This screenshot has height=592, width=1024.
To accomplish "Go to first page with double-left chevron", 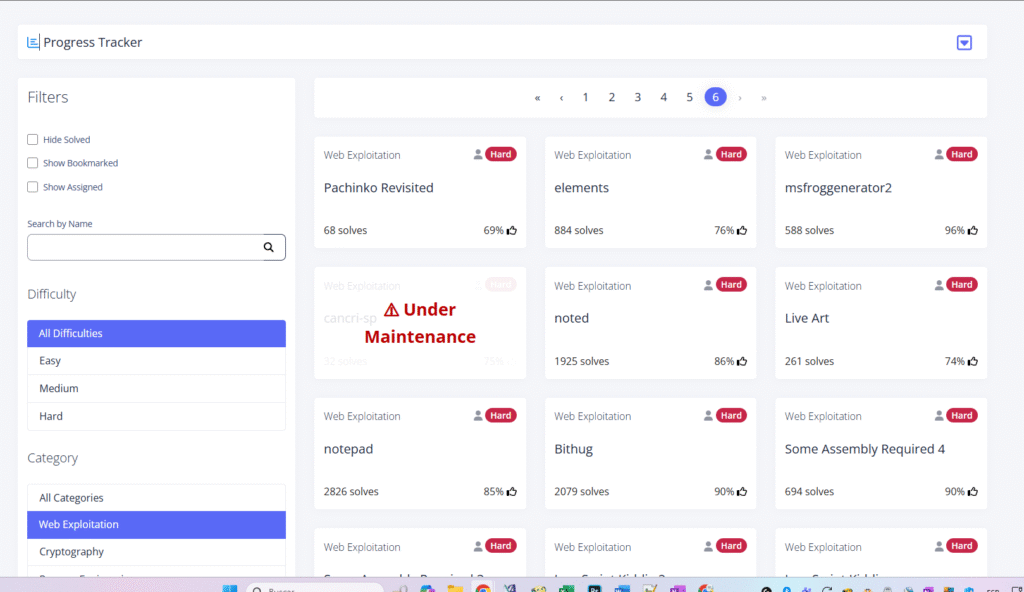I will click(537, 97).
